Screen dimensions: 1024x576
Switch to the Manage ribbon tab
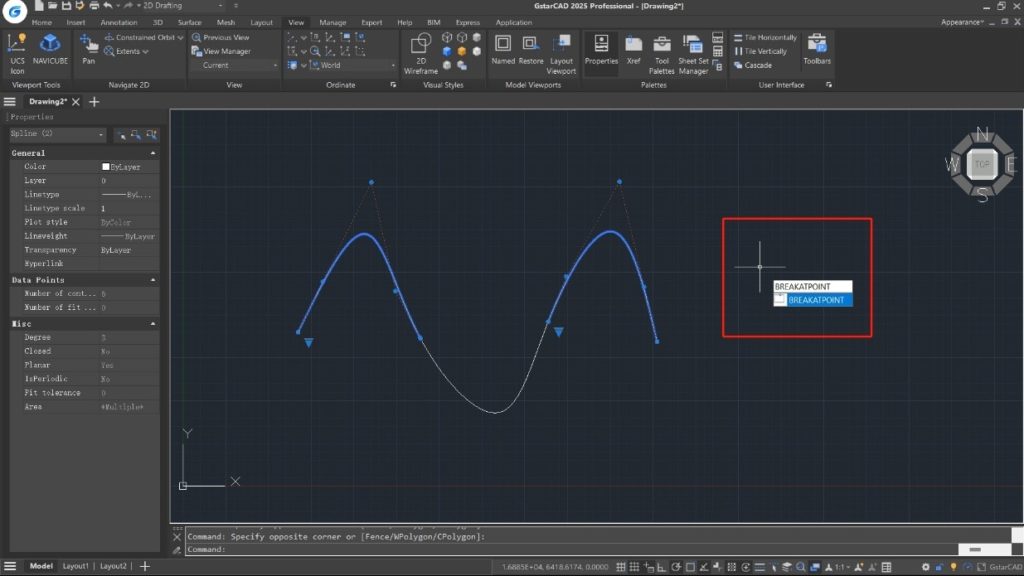pyautogui.click(x=332, y=22)
